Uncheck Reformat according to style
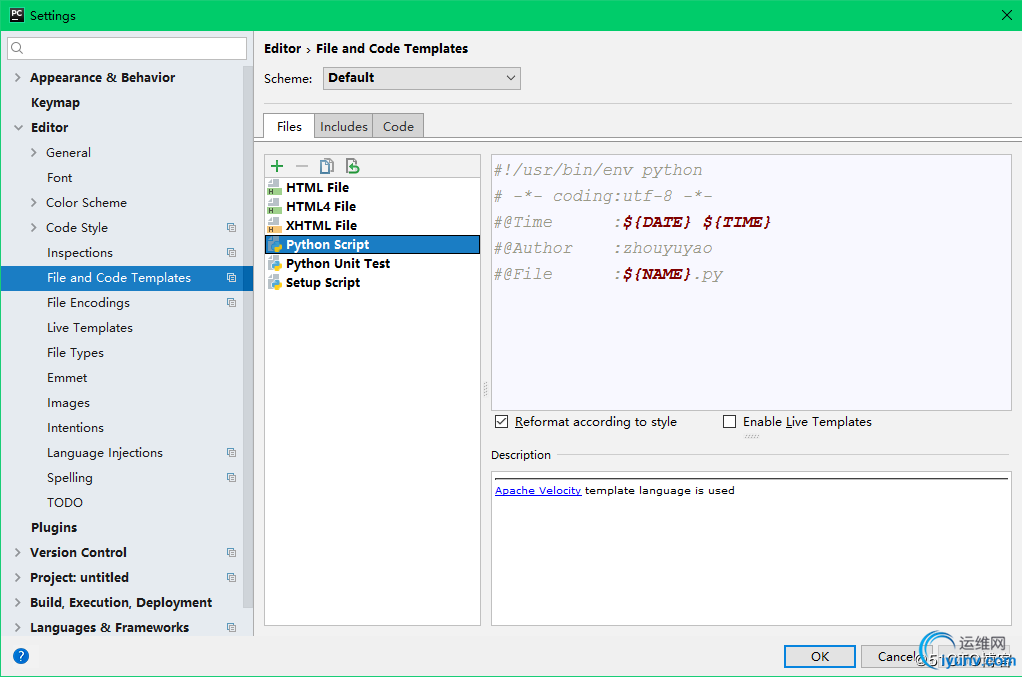 click(501, 422)
